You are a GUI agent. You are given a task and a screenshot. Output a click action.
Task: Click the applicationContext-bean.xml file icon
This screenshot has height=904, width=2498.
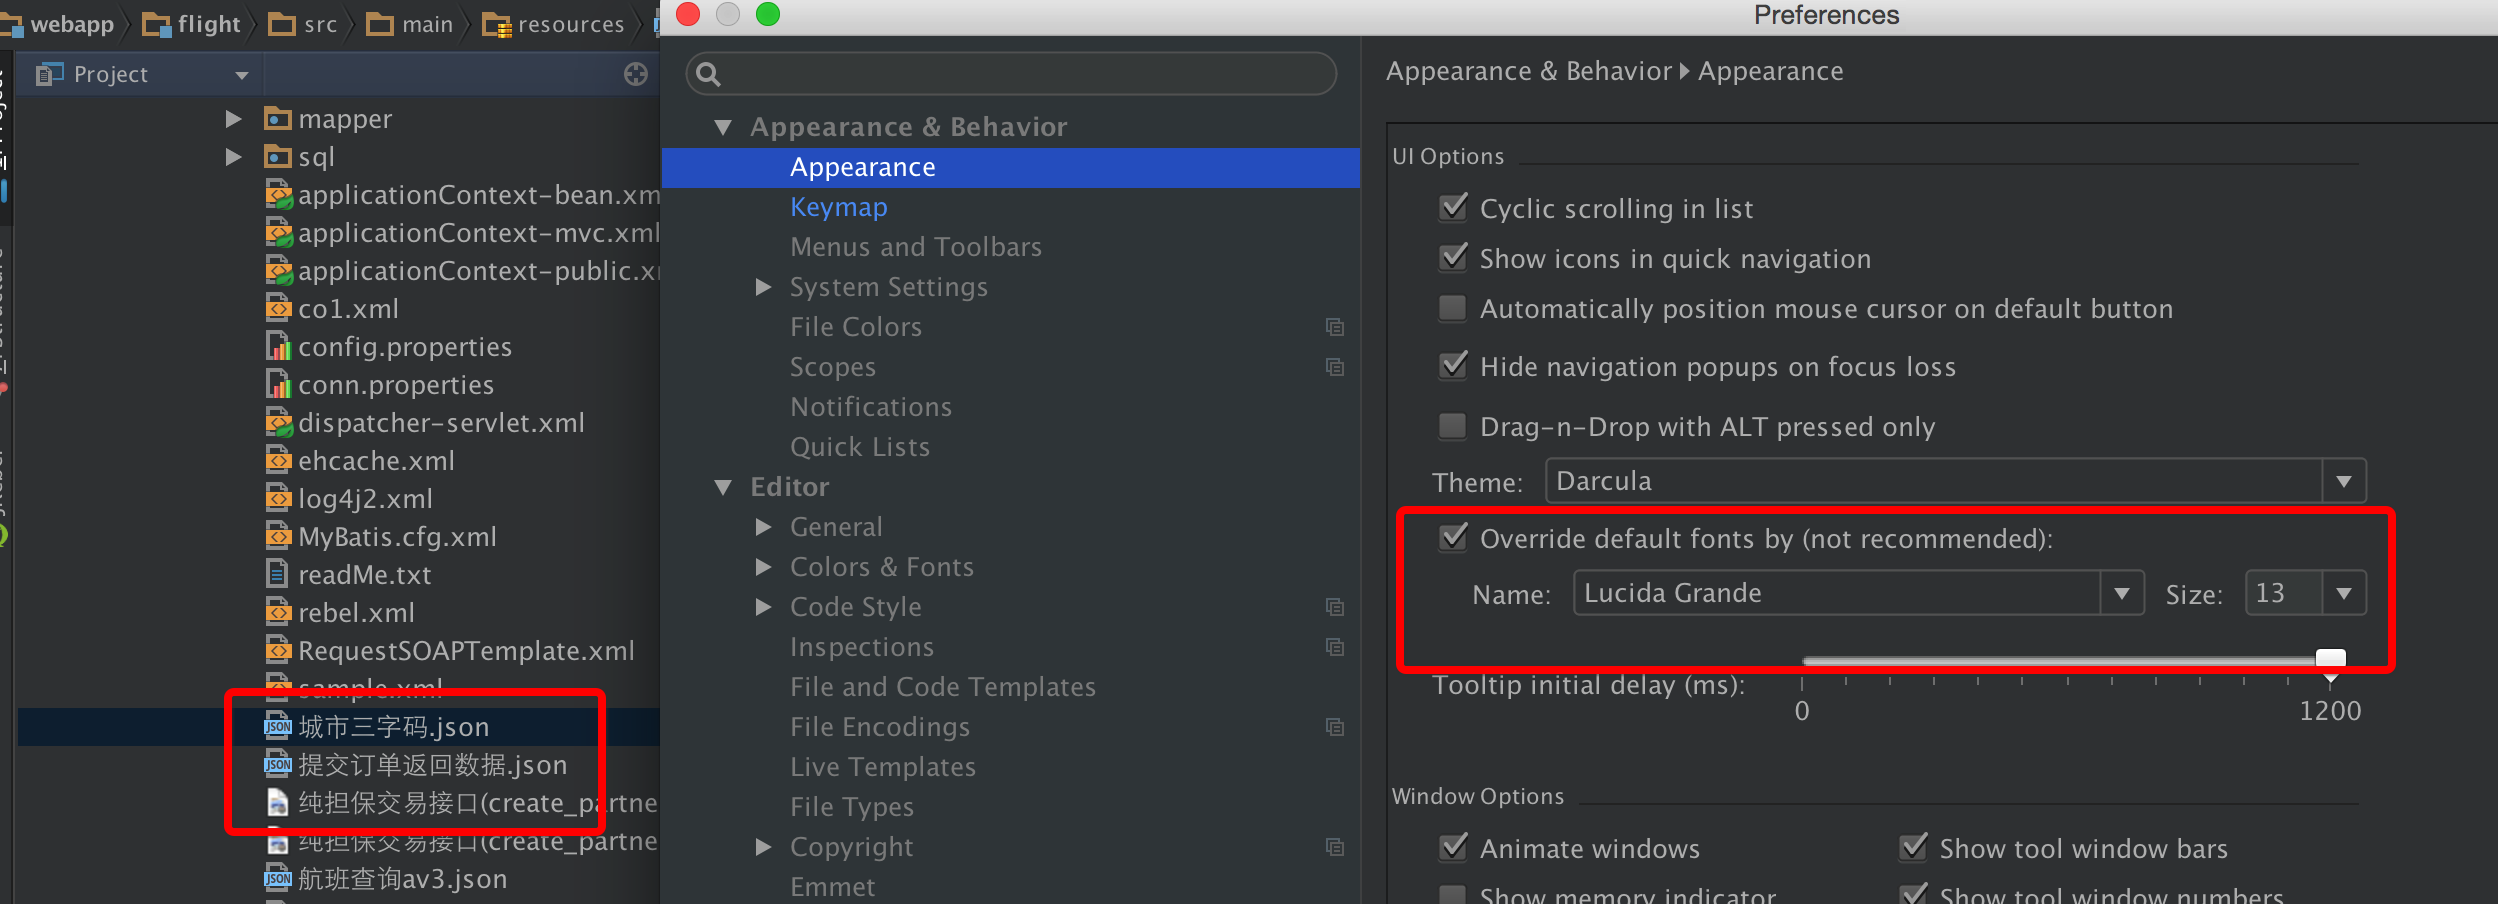[278, 195]
